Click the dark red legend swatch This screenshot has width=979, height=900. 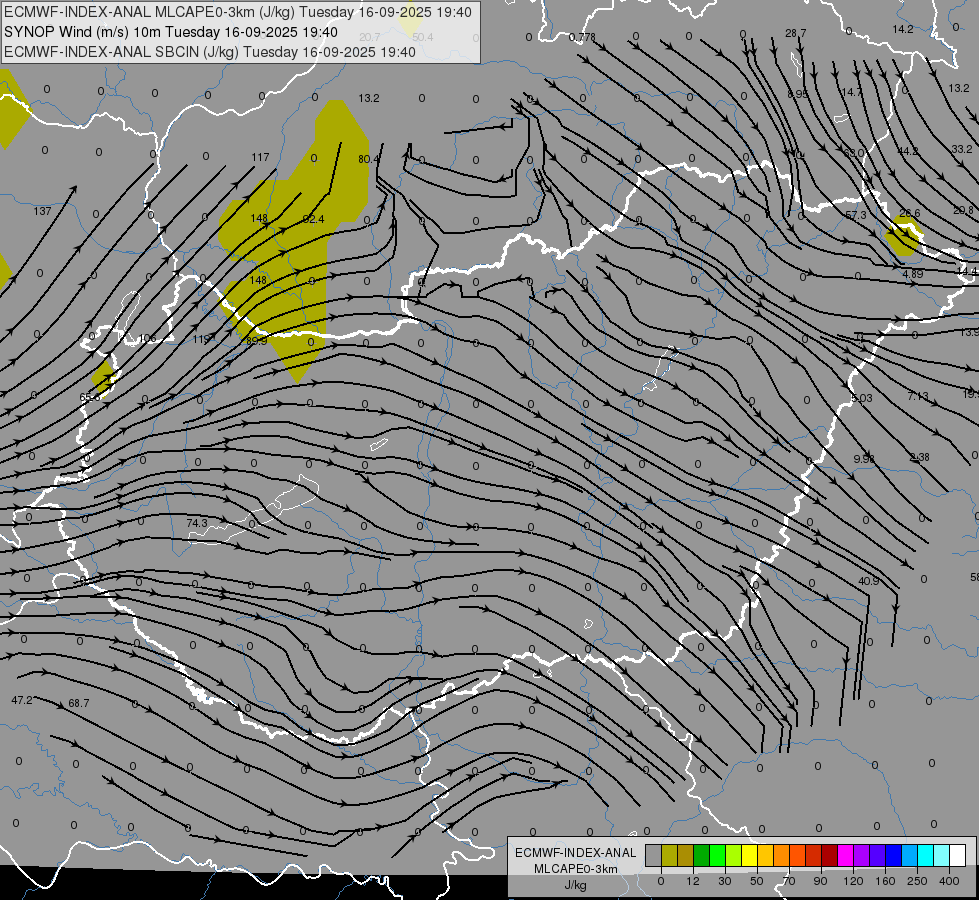coord(830,856)
